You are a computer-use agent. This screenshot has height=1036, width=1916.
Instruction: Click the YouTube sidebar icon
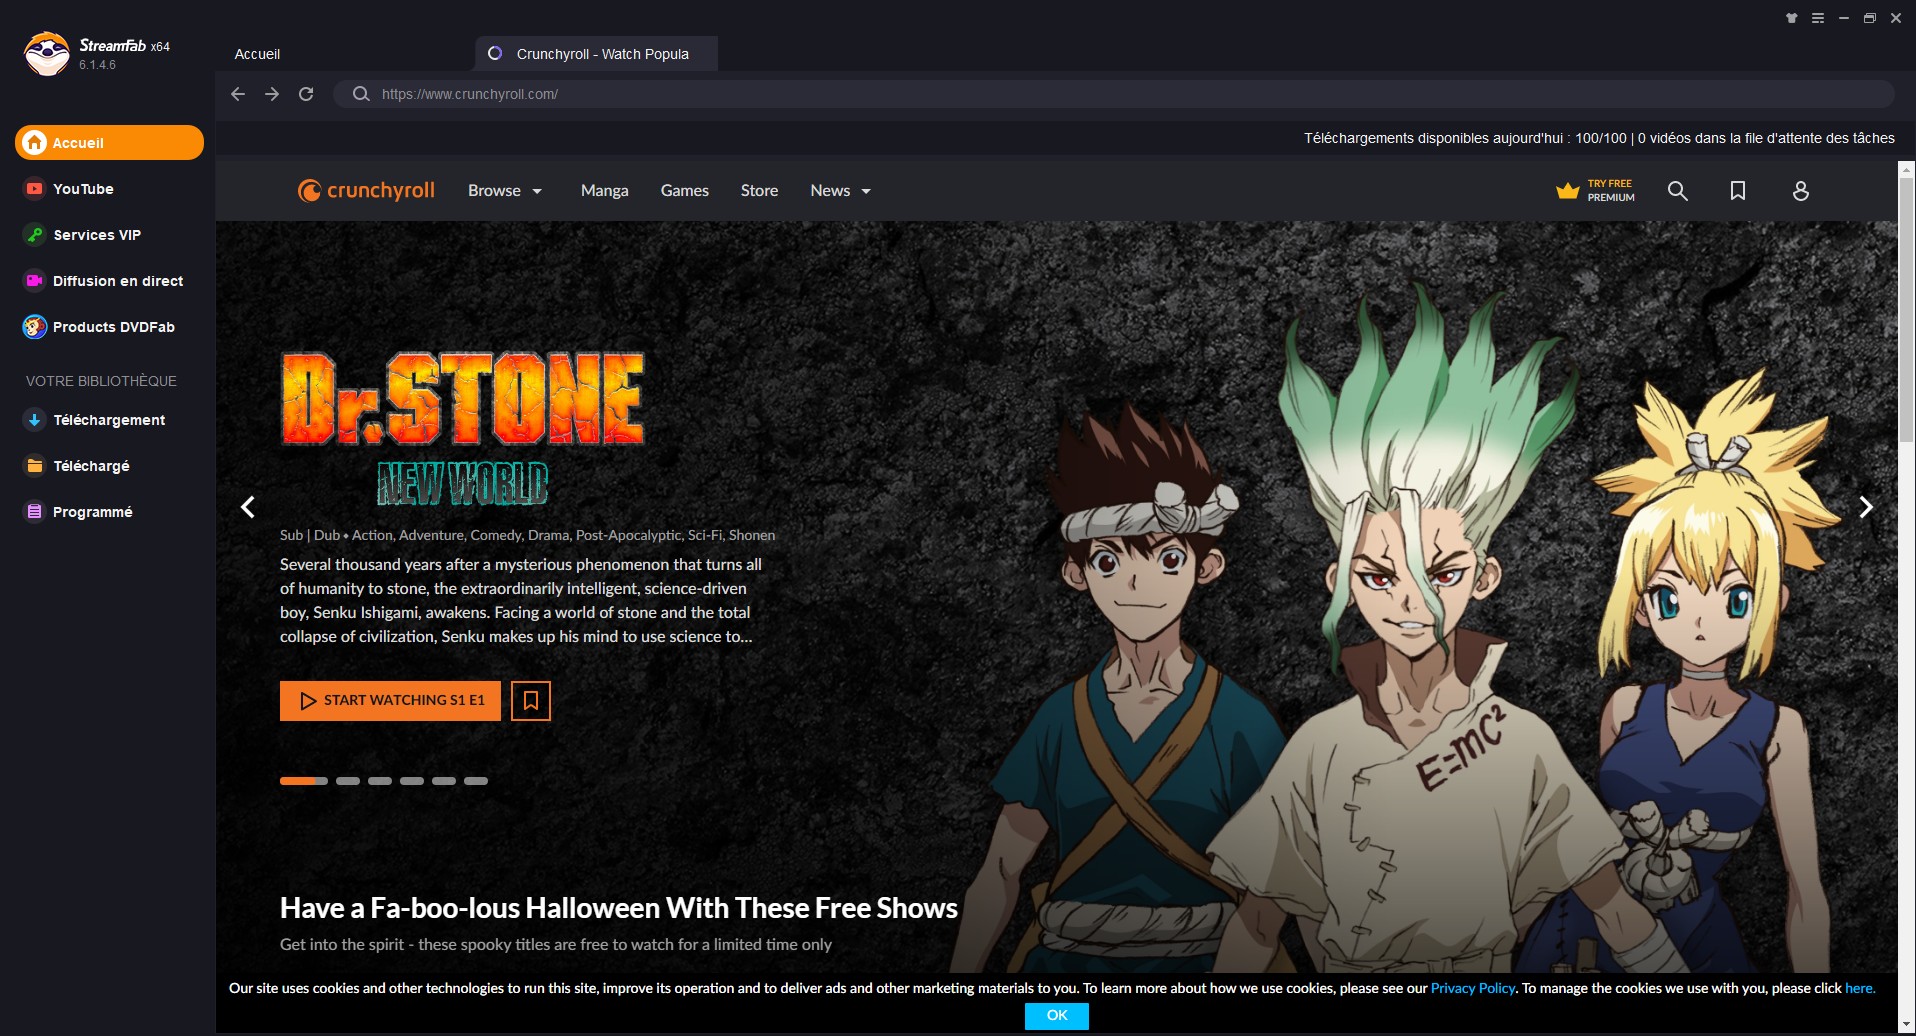(x=35, y=189)
